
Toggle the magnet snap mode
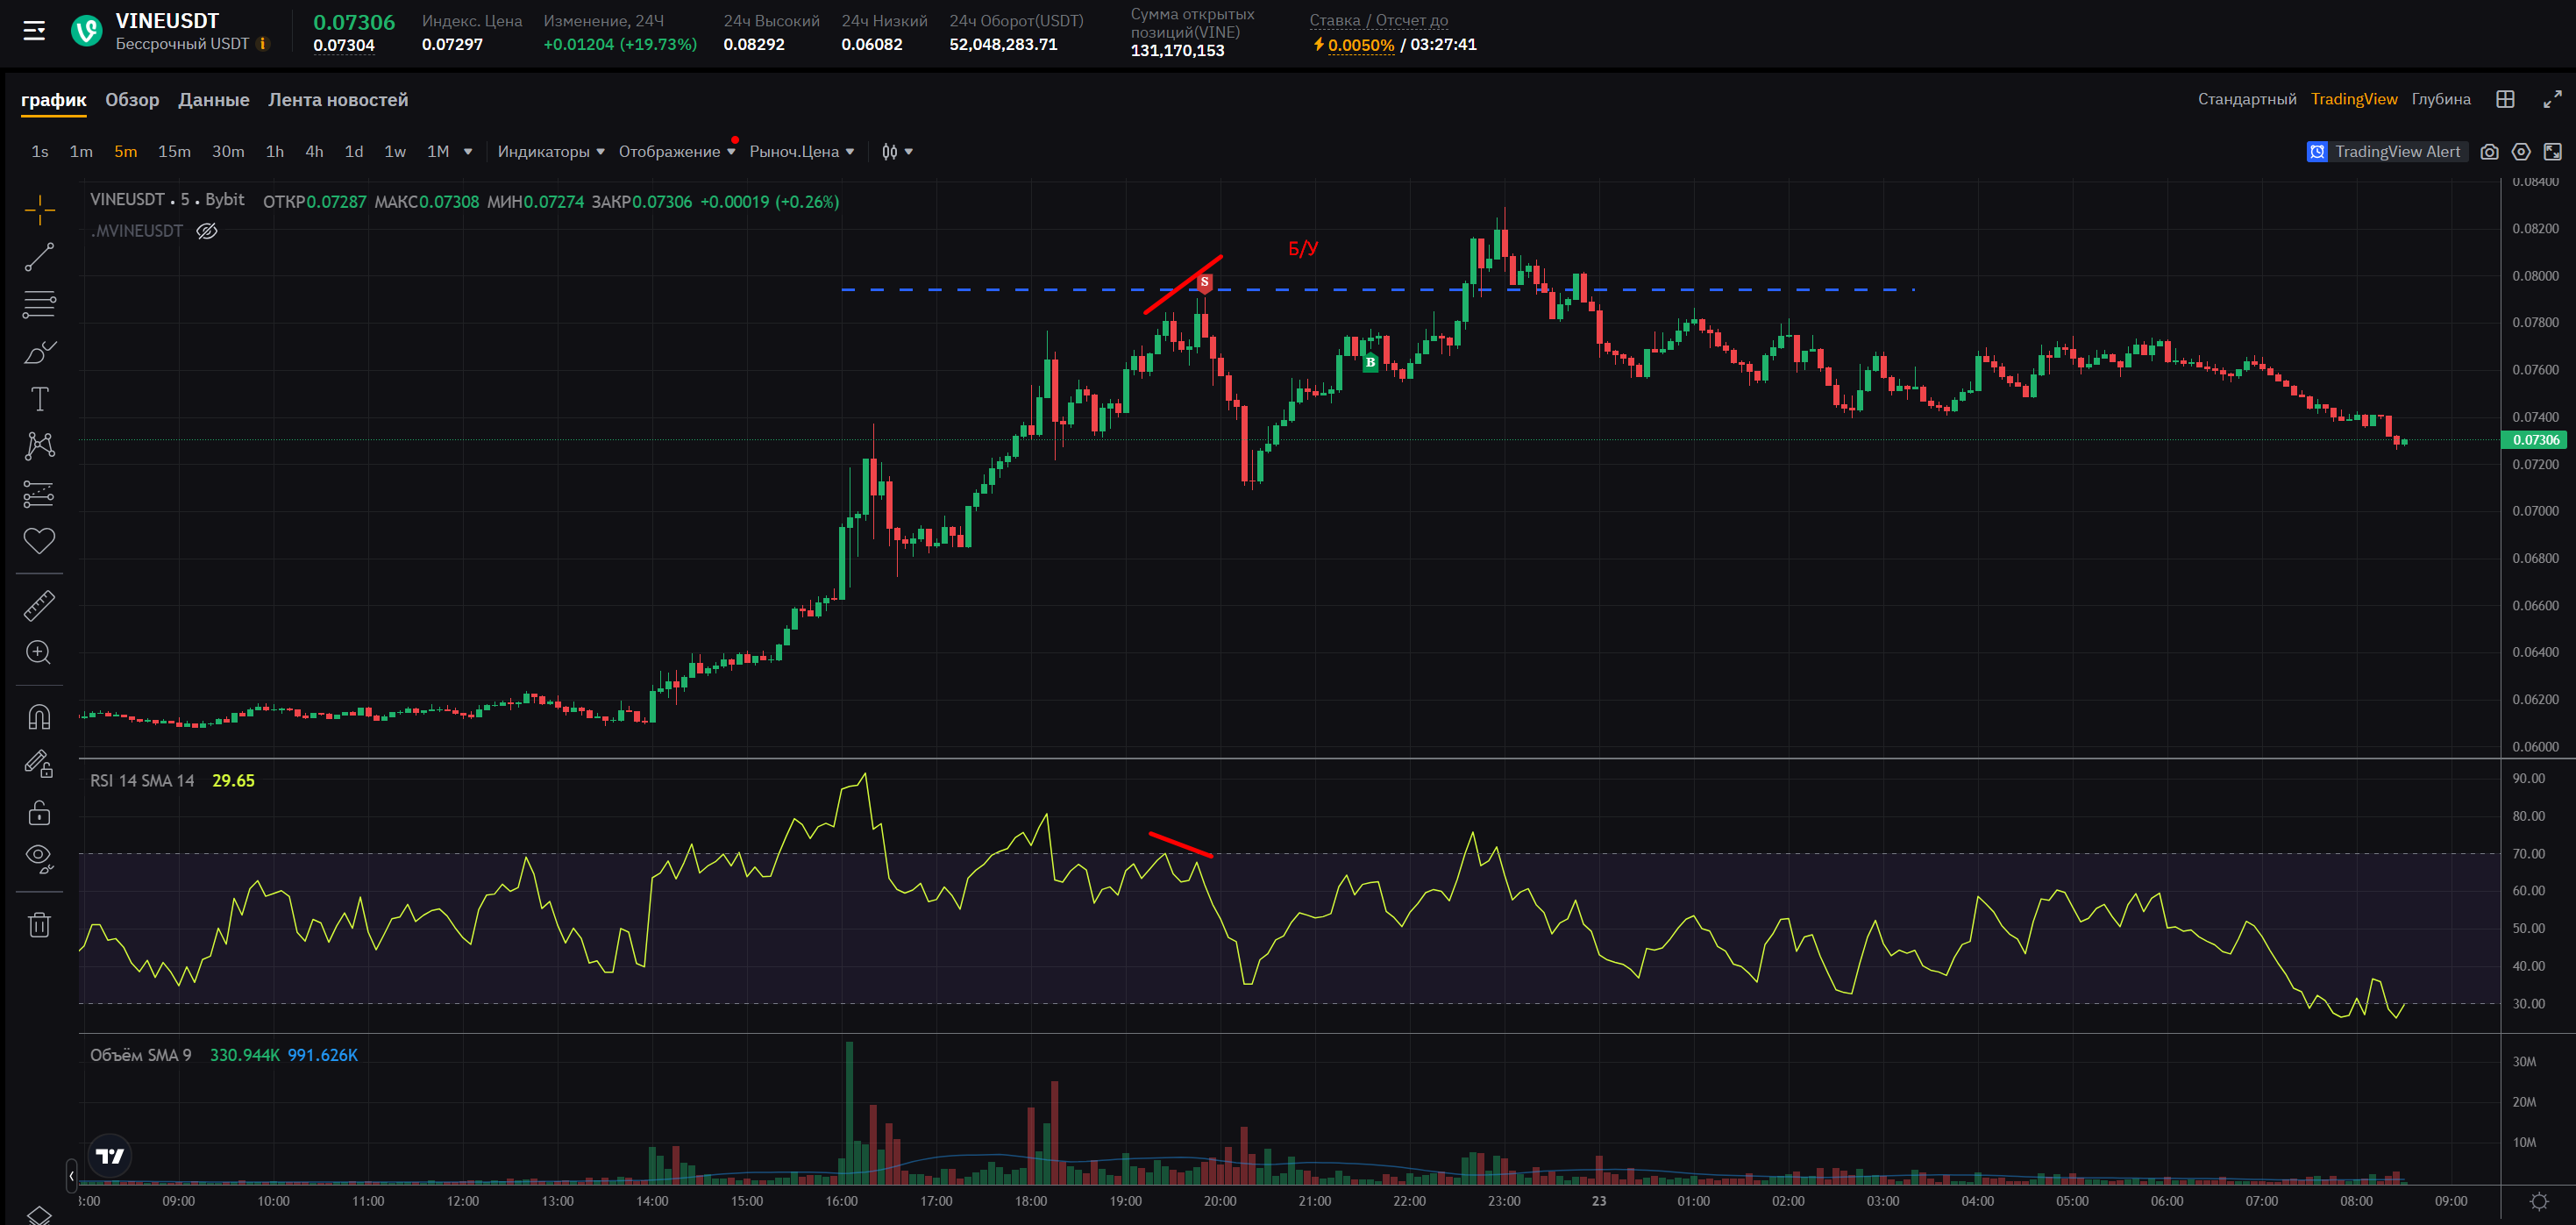point(39,717)
